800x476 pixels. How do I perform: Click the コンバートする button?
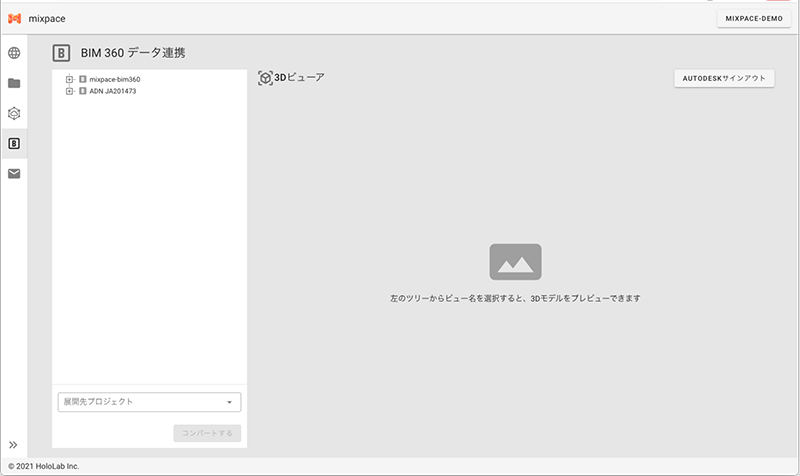pos(207,433)
